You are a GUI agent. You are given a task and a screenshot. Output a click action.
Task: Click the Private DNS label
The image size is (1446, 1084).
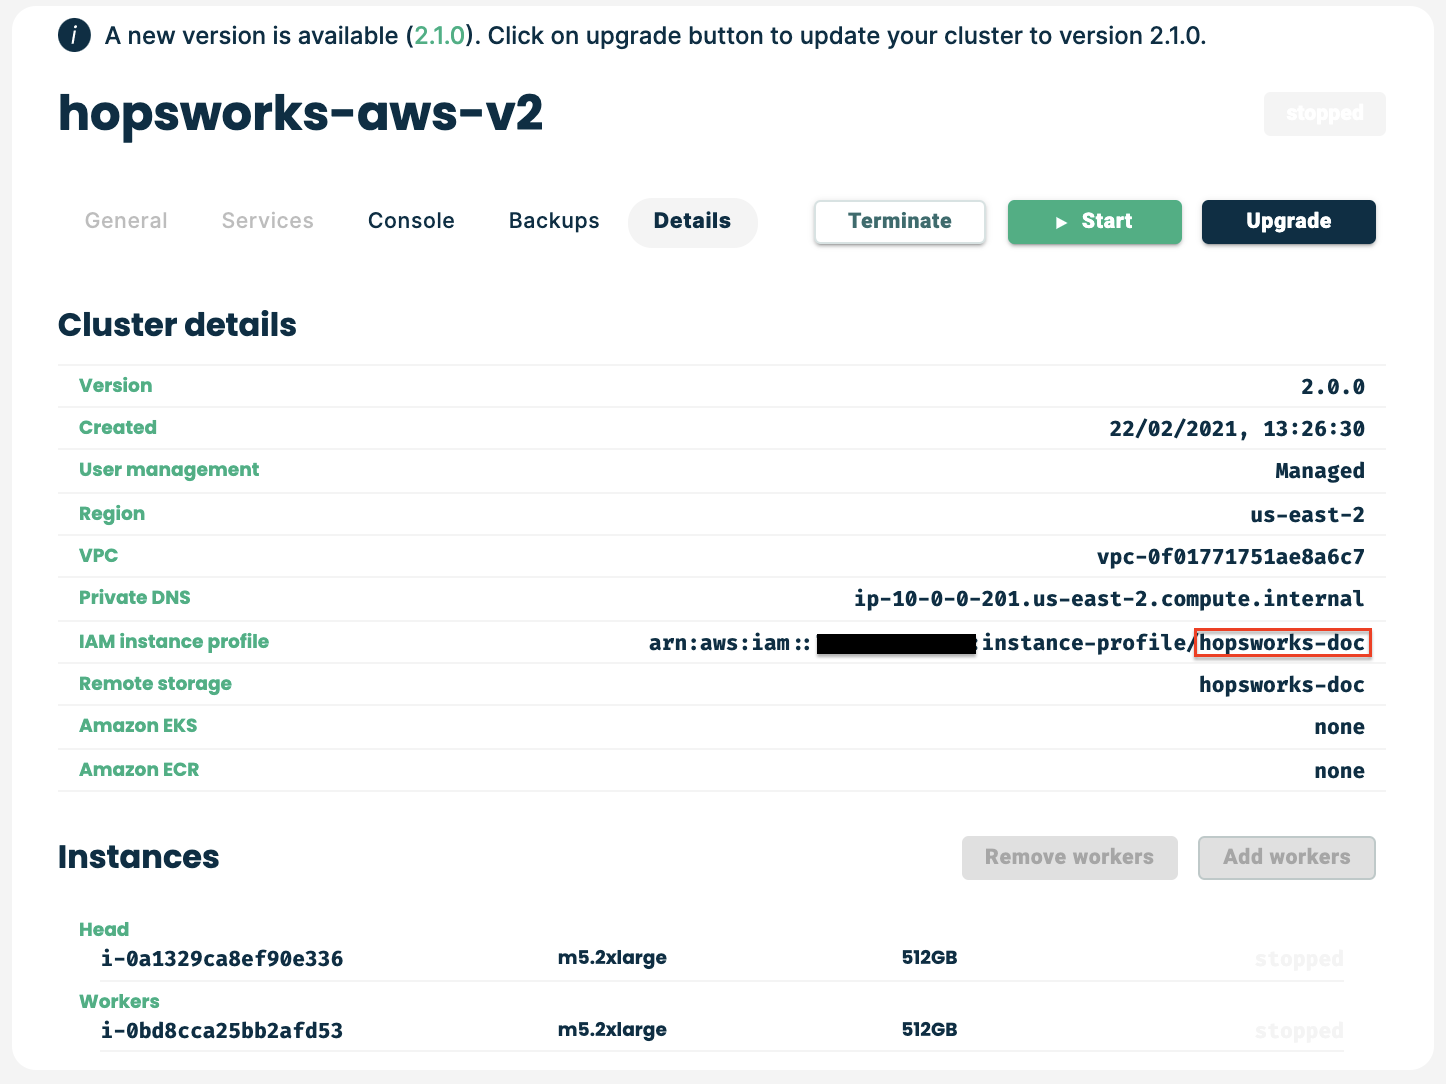135,598
